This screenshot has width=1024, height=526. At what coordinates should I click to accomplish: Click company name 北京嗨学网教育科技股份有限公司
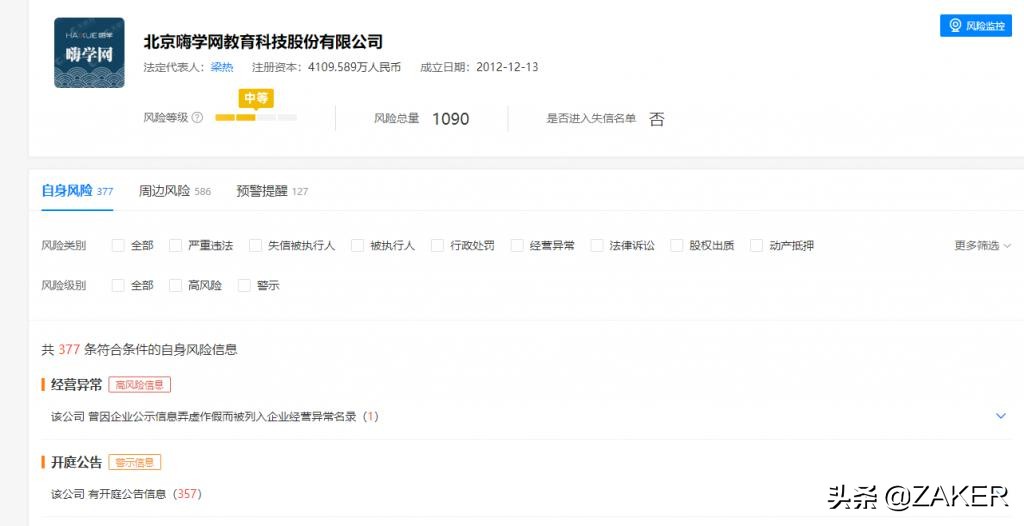(263, 42)
